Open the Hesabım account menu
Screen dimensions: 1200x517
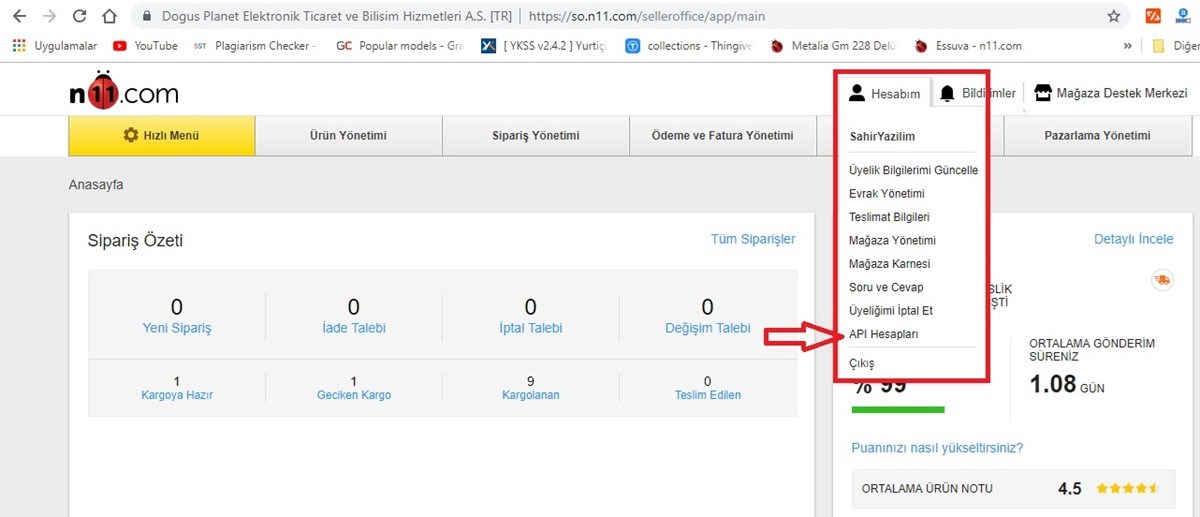pos(884,93)
